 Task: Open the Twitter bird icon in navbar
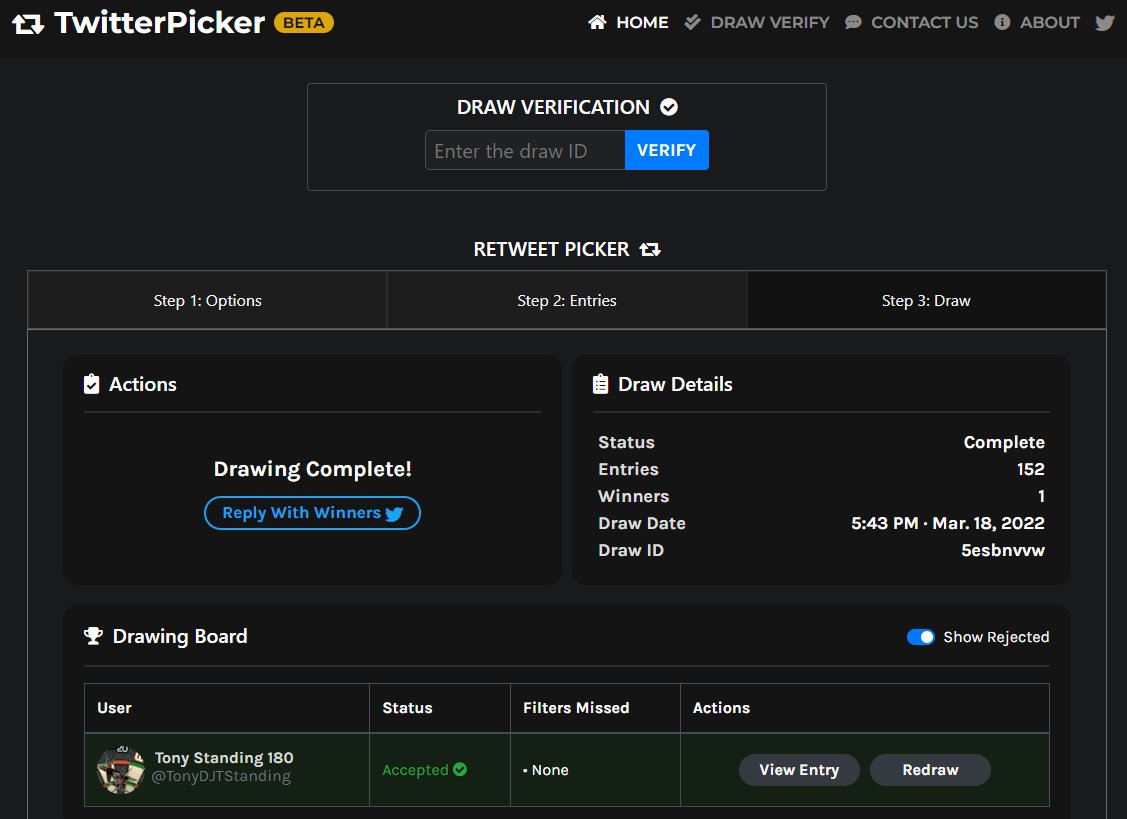(x=1105, y=22)
